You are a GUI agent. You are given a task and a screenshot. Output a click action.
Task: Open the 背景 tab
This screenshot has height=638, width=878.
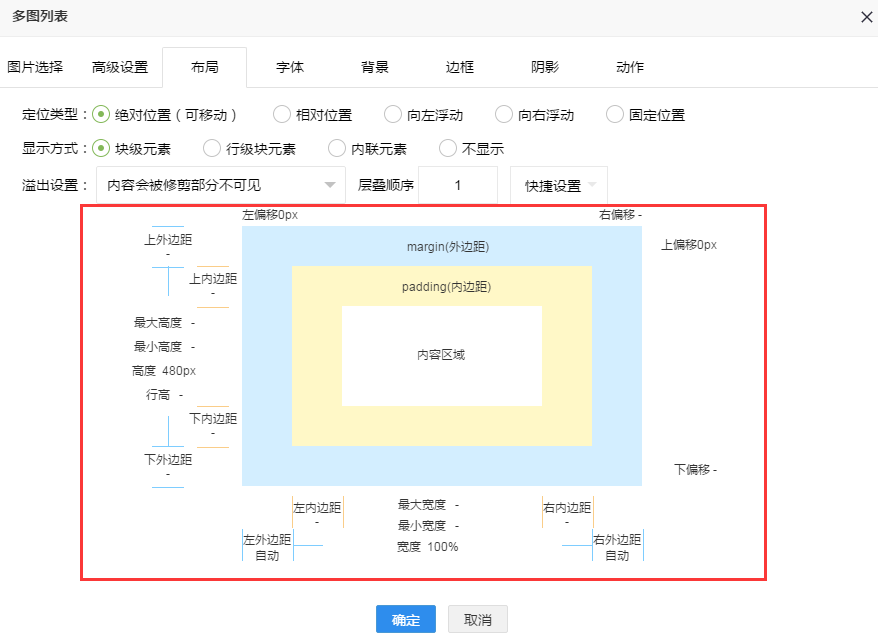pos(375,67)
